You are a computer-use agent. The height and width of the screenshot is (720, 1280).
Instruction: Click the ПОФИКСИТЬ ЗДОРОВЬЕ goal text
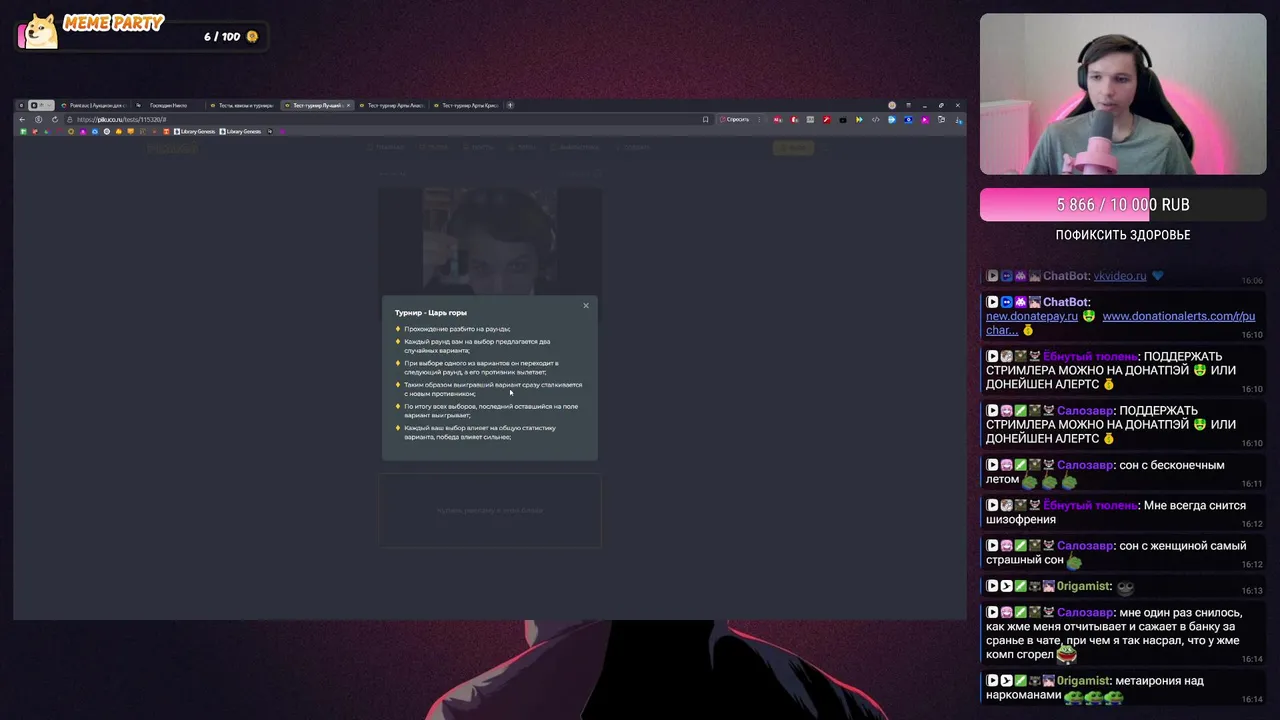(1123, 235)
